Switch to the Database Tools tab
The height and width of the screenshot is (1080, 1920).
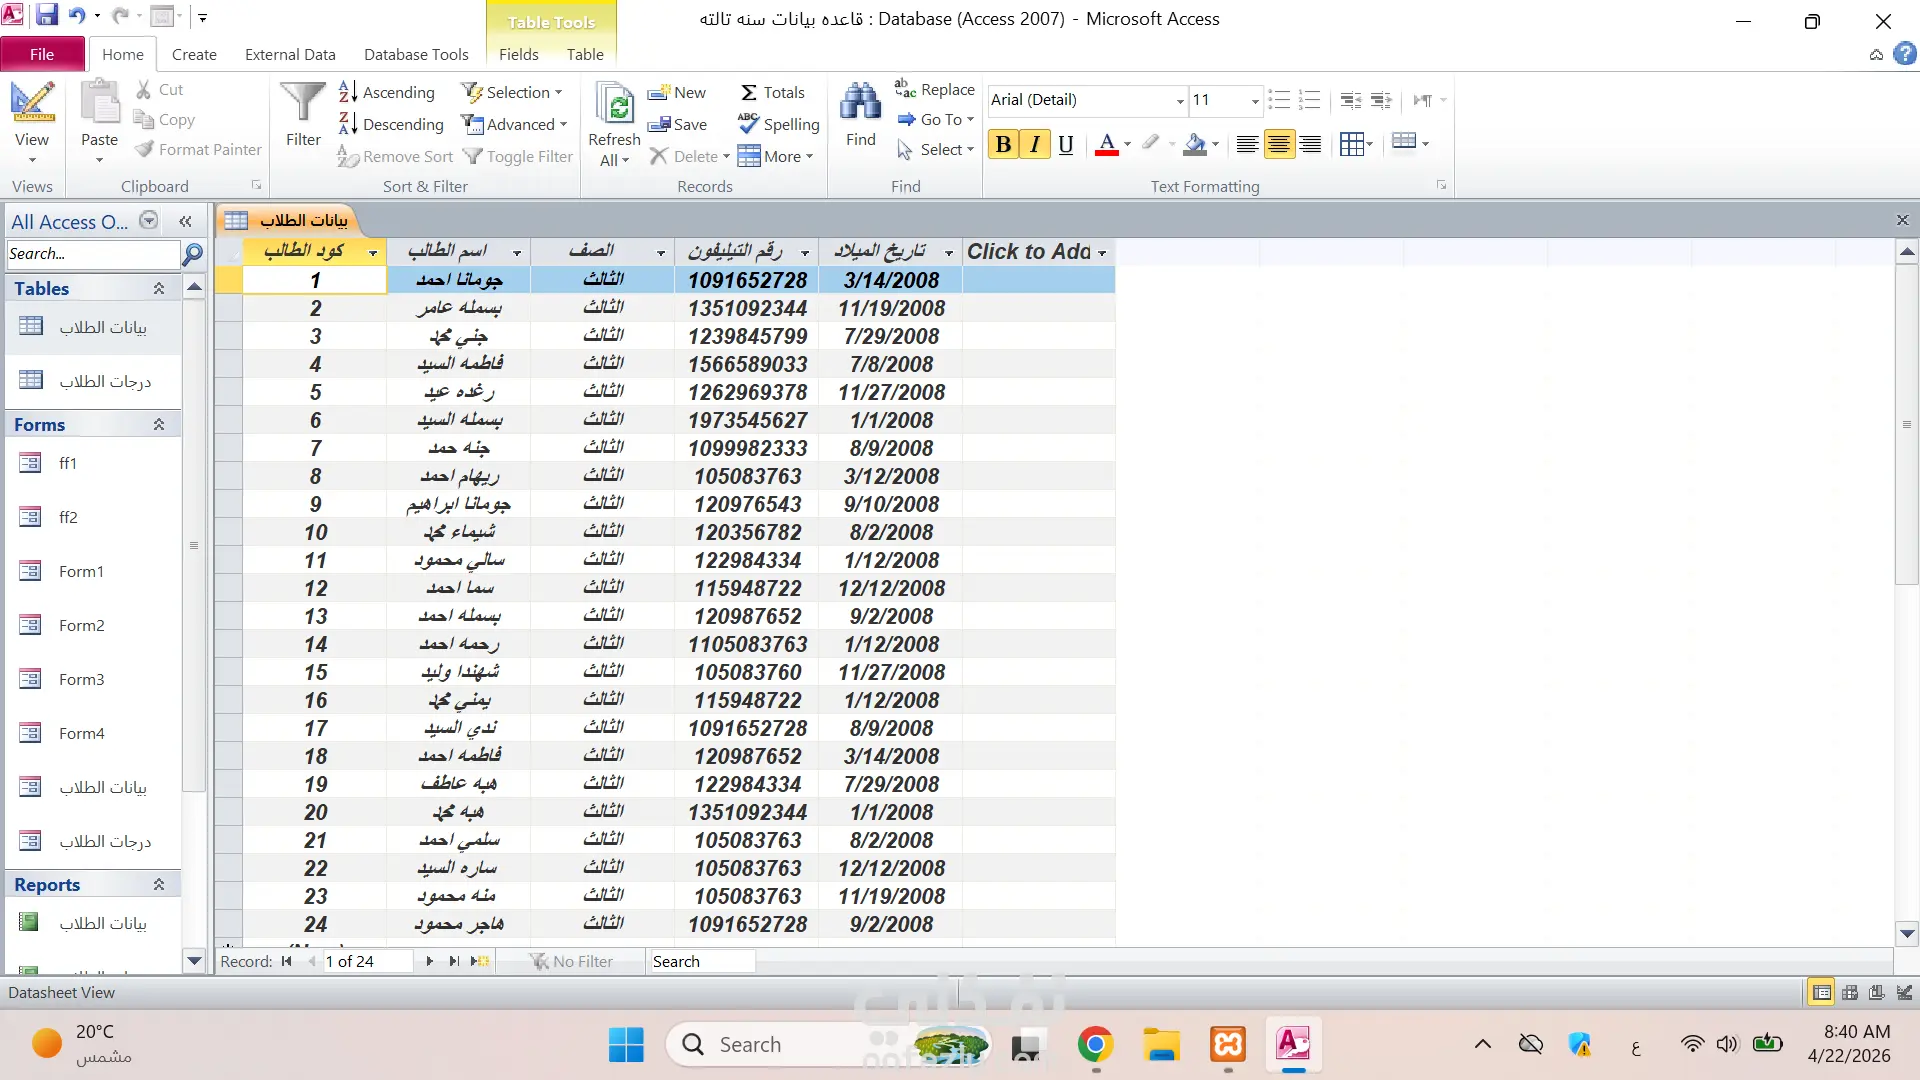click(x=416, y=54)
